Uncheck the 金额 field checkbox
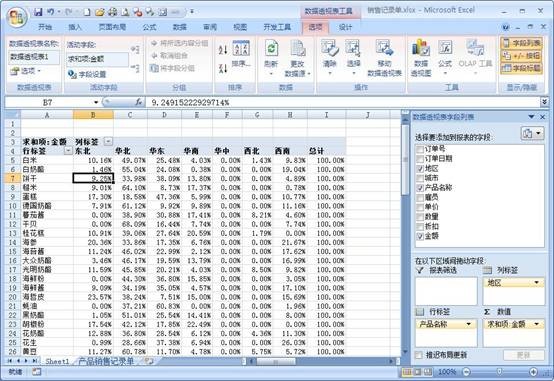Screen dimensions: 554x381 420,236
